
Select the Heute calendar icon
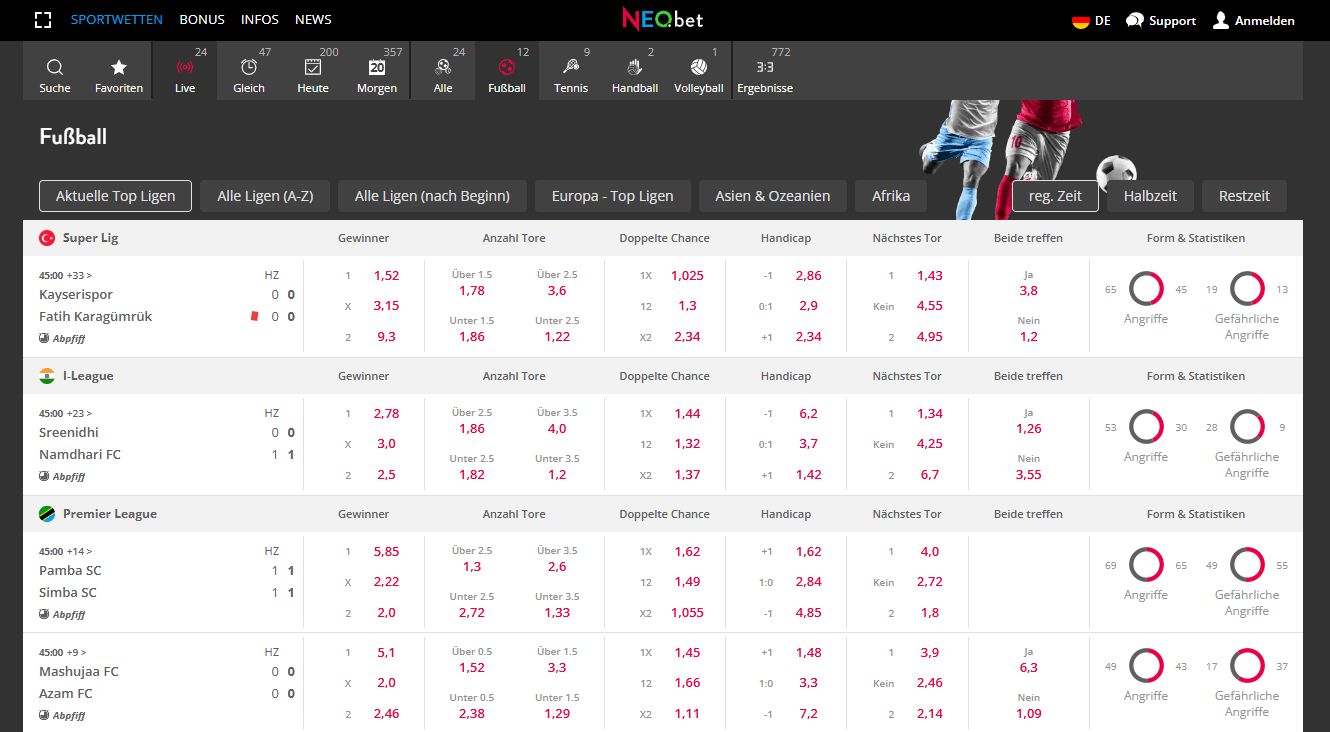click(x=313, y=67)
